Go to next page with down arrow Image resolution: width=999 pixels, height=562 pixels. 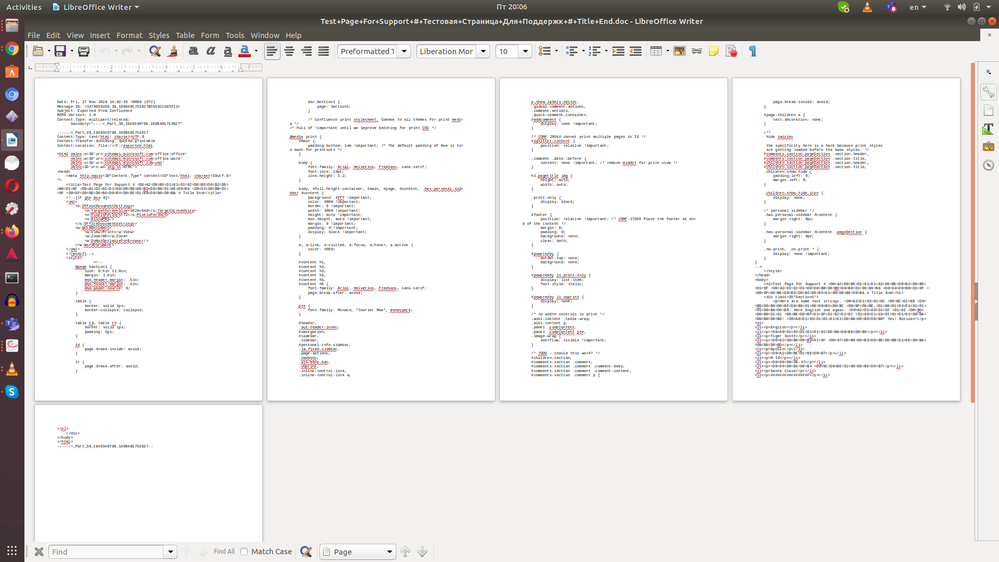[x=422, y=552]
